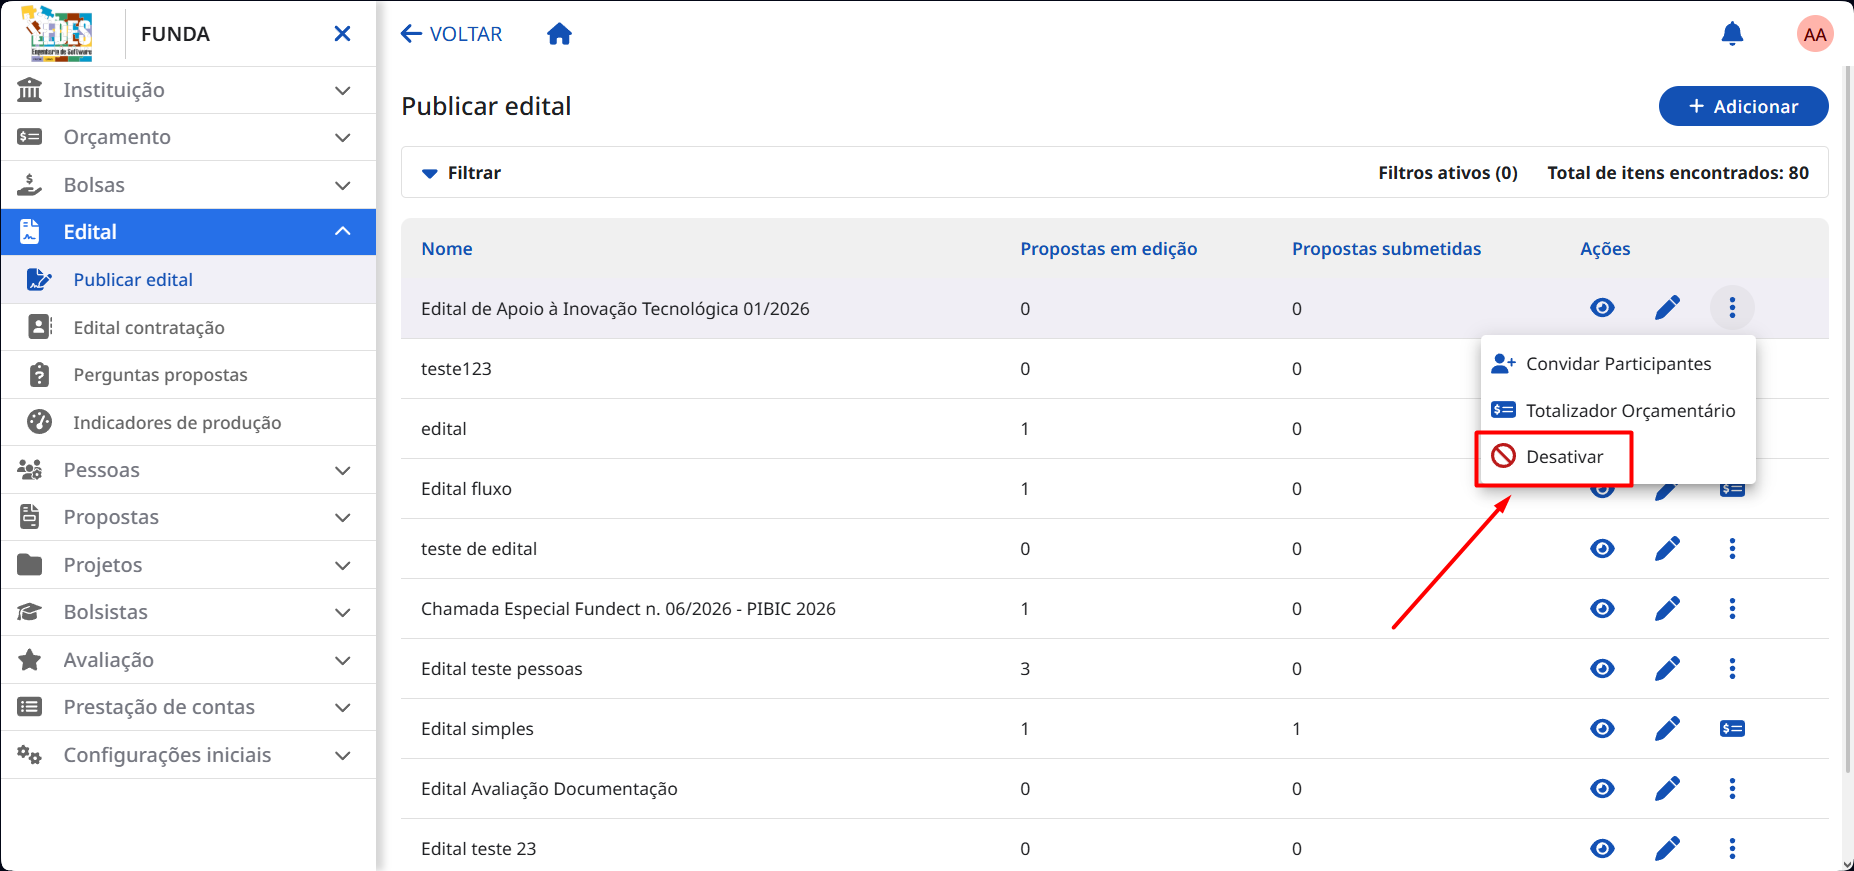Image resolution: width=1854 pixels, height=871 pixels.
Task: Go back with VOLTAR
Action: click(451, 34)
